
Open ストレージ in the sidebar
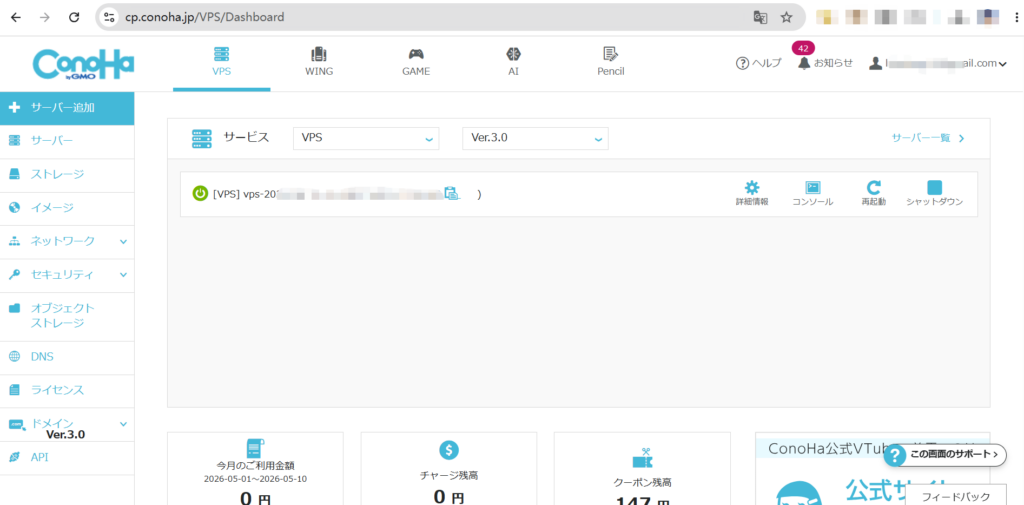tap(67, 174)
